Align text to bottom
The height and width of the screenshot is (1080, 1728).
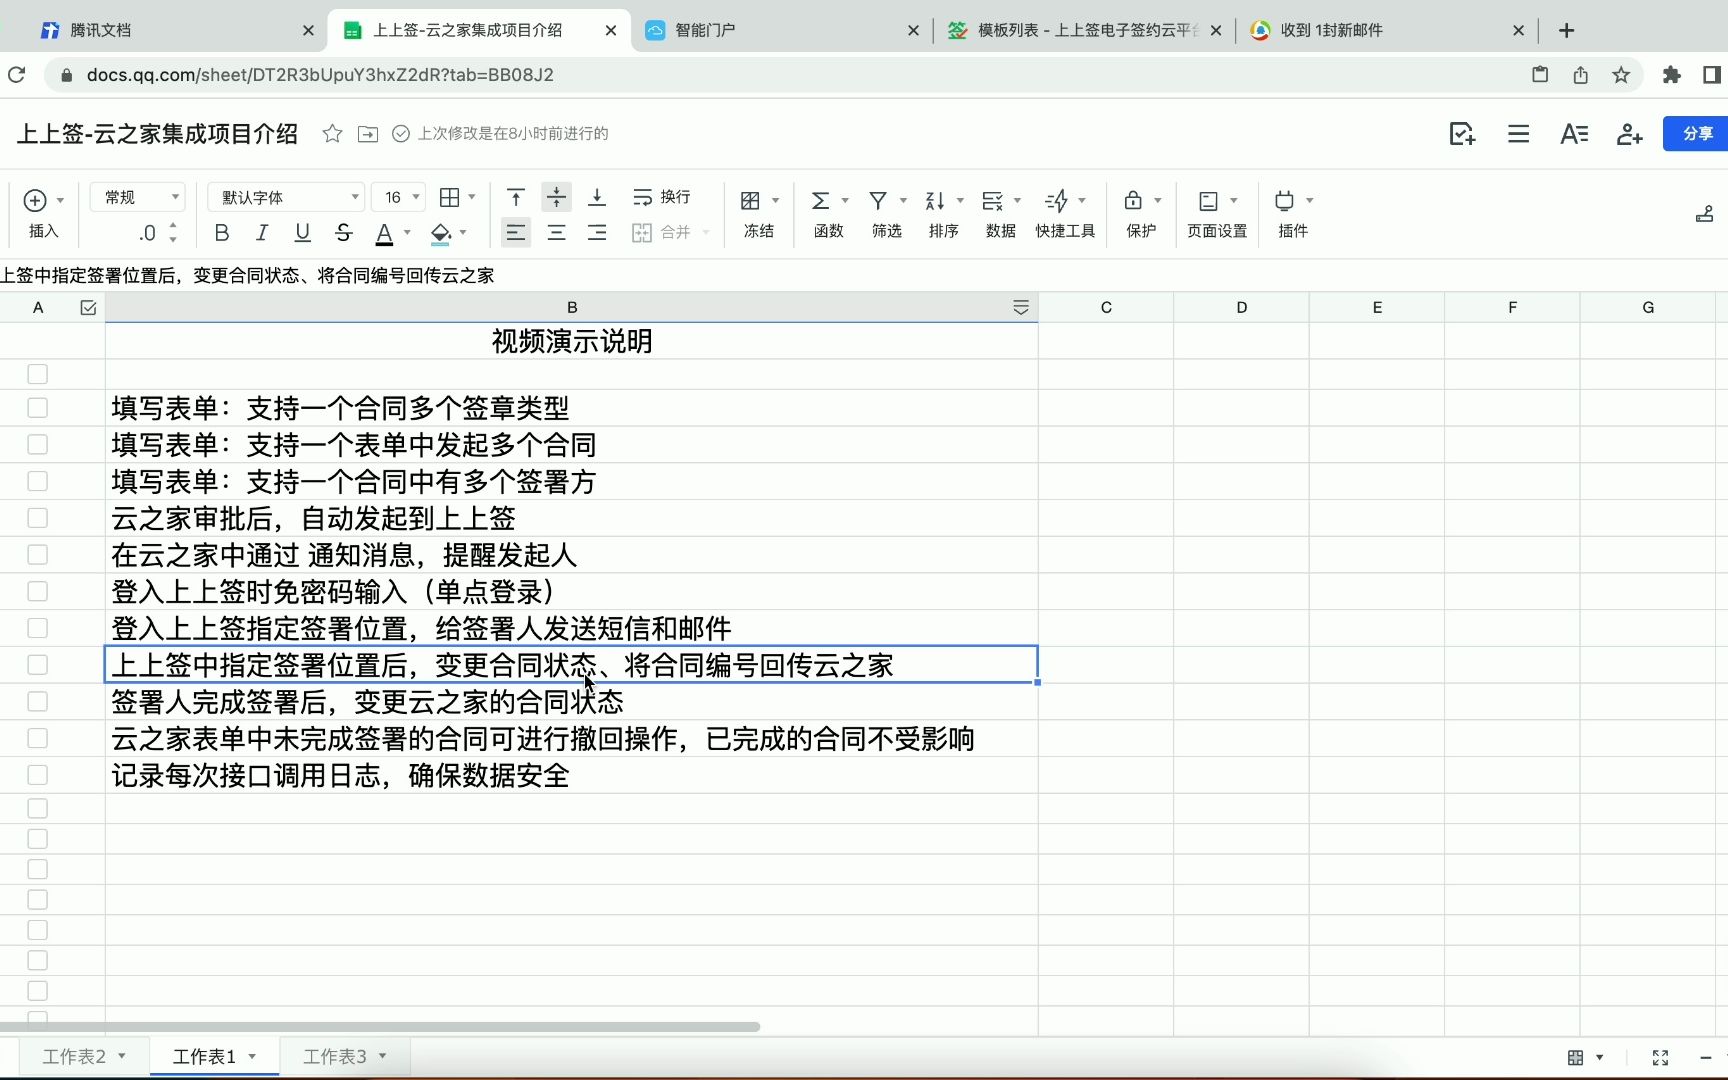(x=597, y=197)
